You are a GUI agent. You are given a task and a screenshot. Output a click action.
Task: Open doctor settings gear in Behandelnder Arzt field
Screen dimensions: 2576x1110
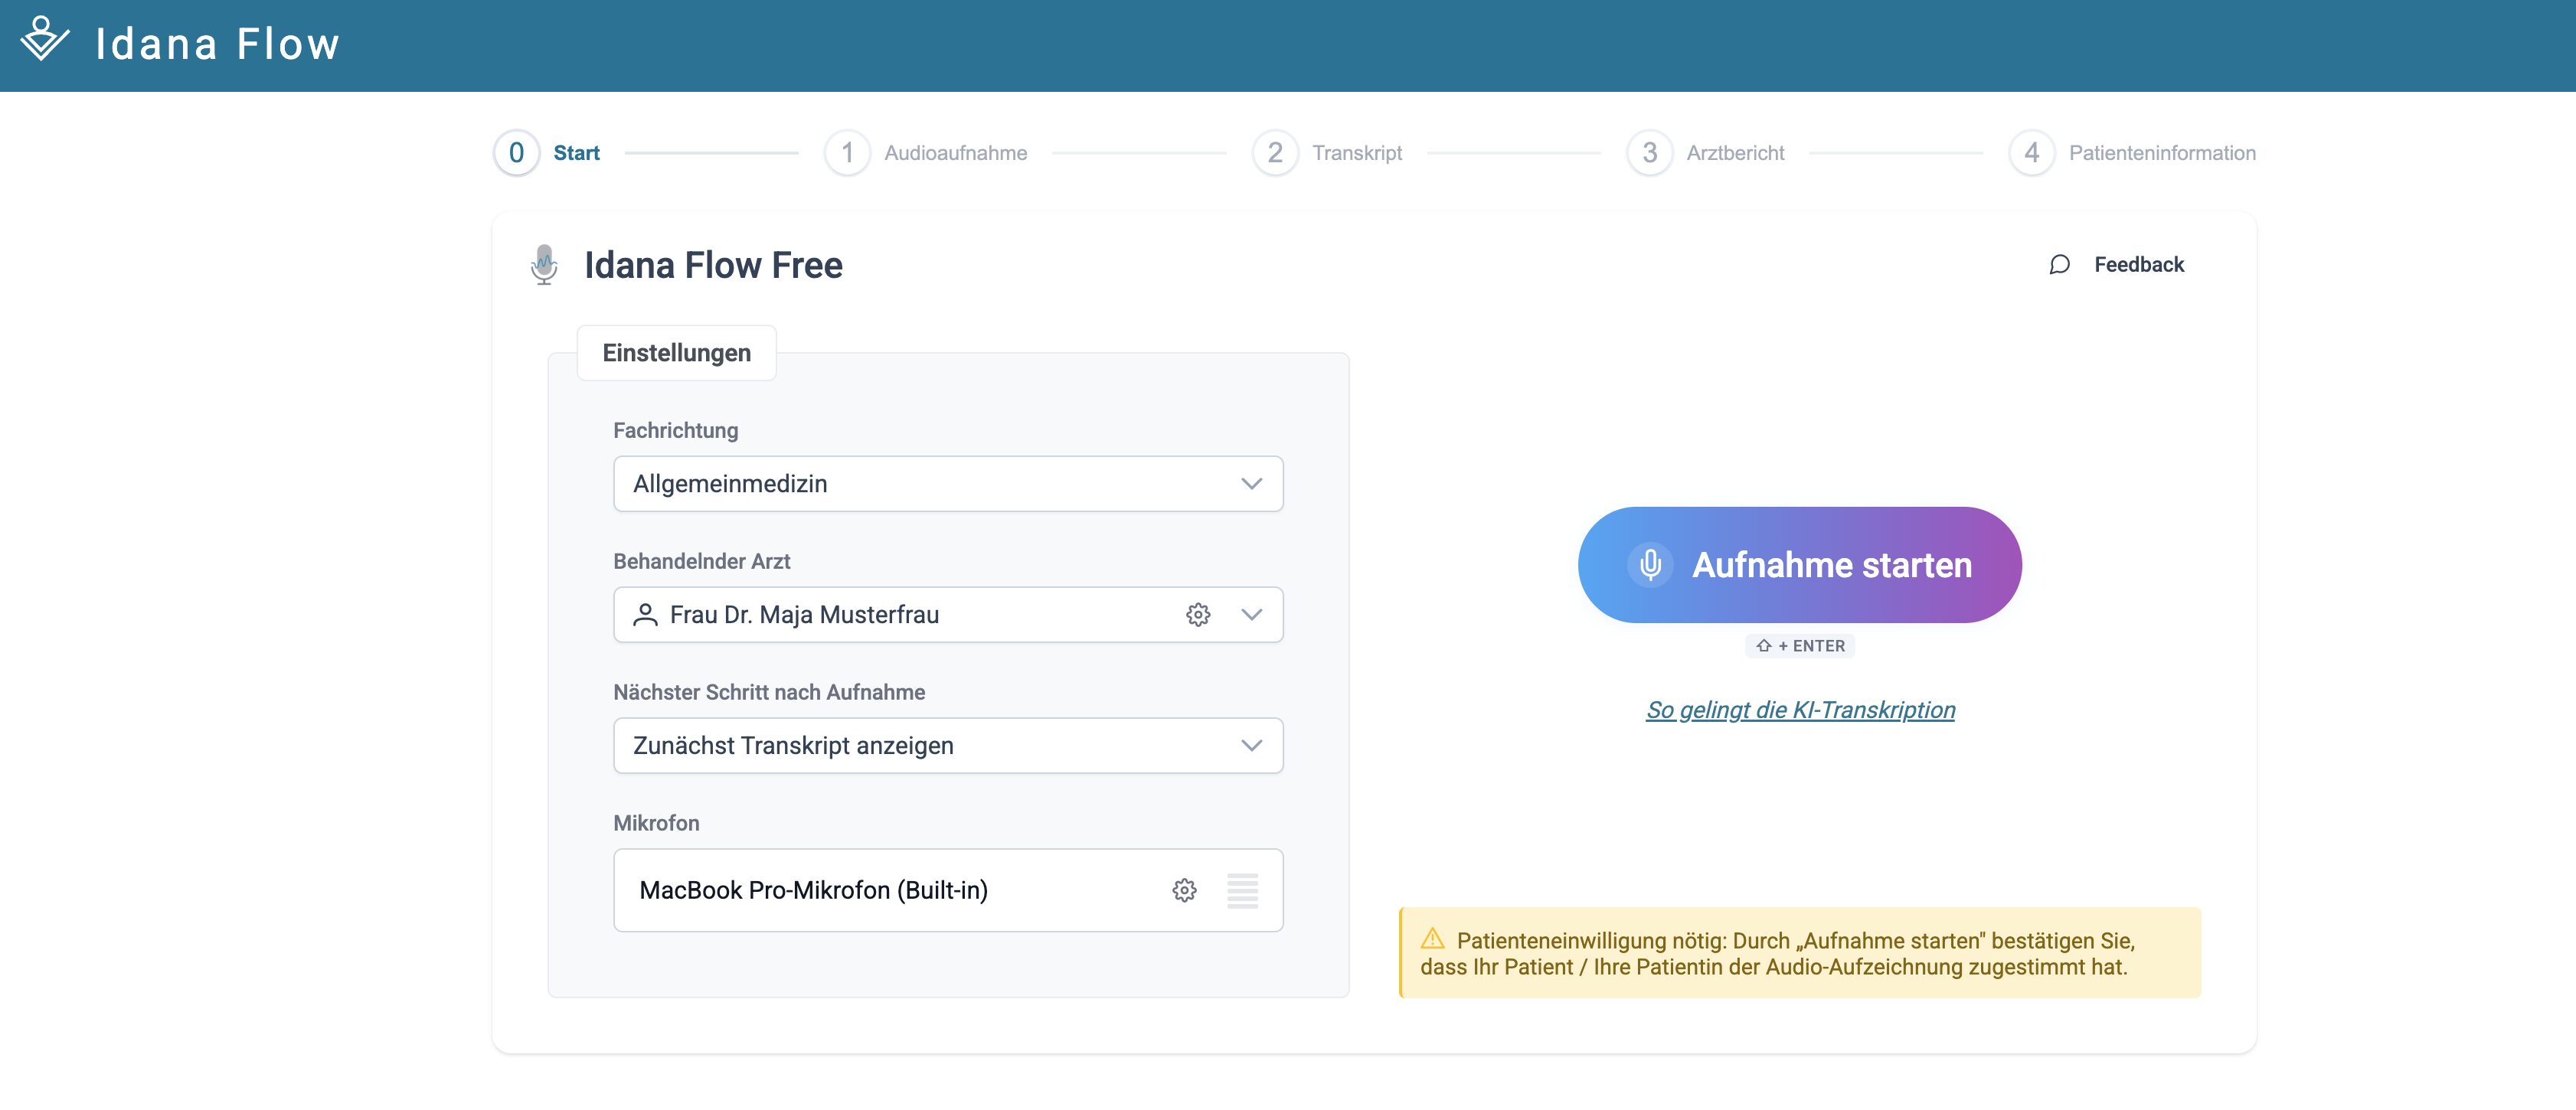pyautogui.click(x=1198, y=615)
